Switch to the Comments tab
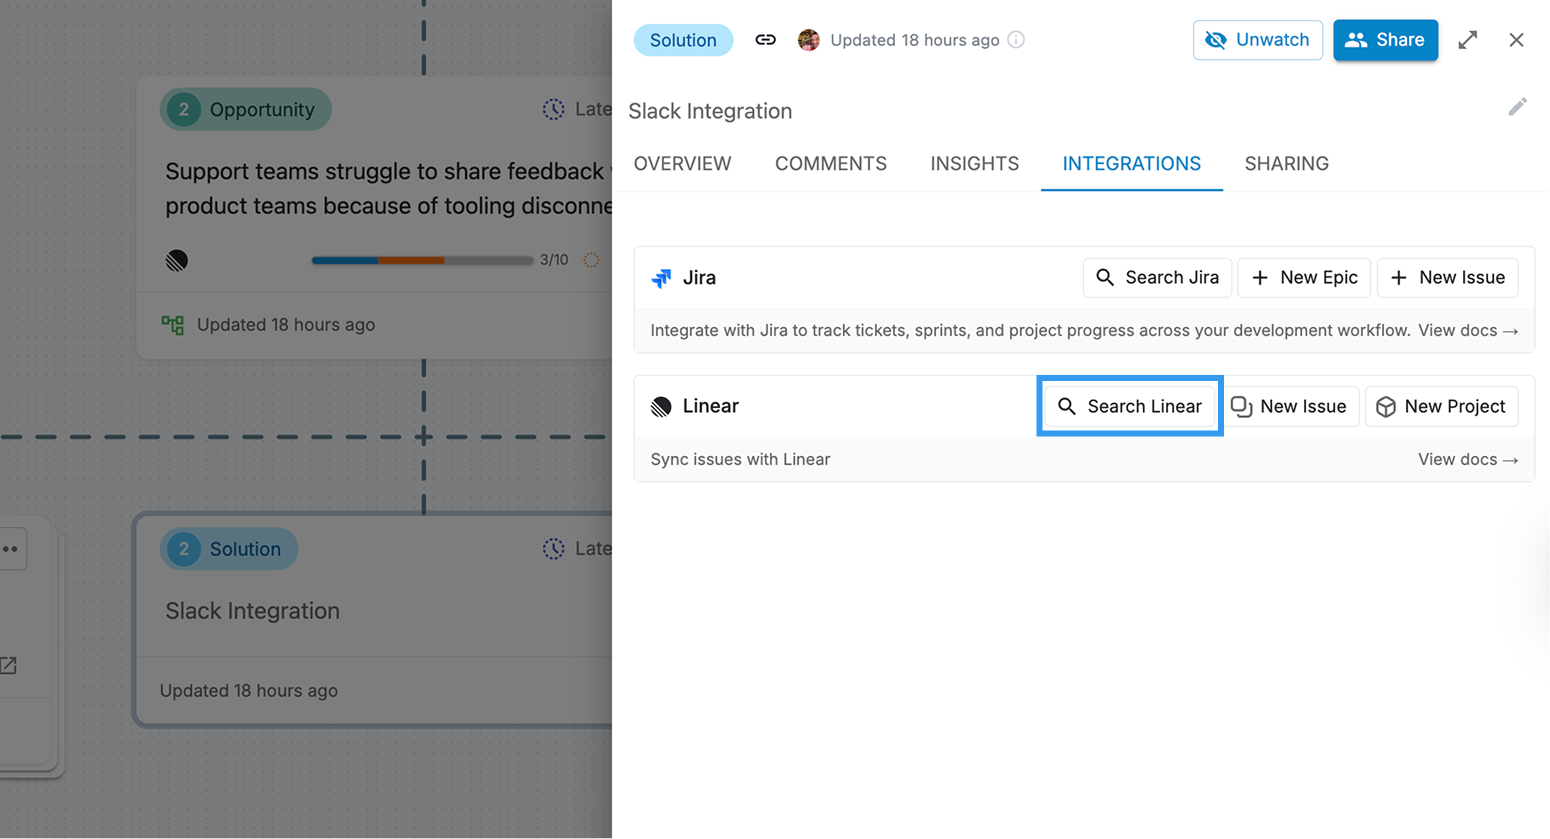This screenshot has width=1550, height=839. [x=830, y=164]
